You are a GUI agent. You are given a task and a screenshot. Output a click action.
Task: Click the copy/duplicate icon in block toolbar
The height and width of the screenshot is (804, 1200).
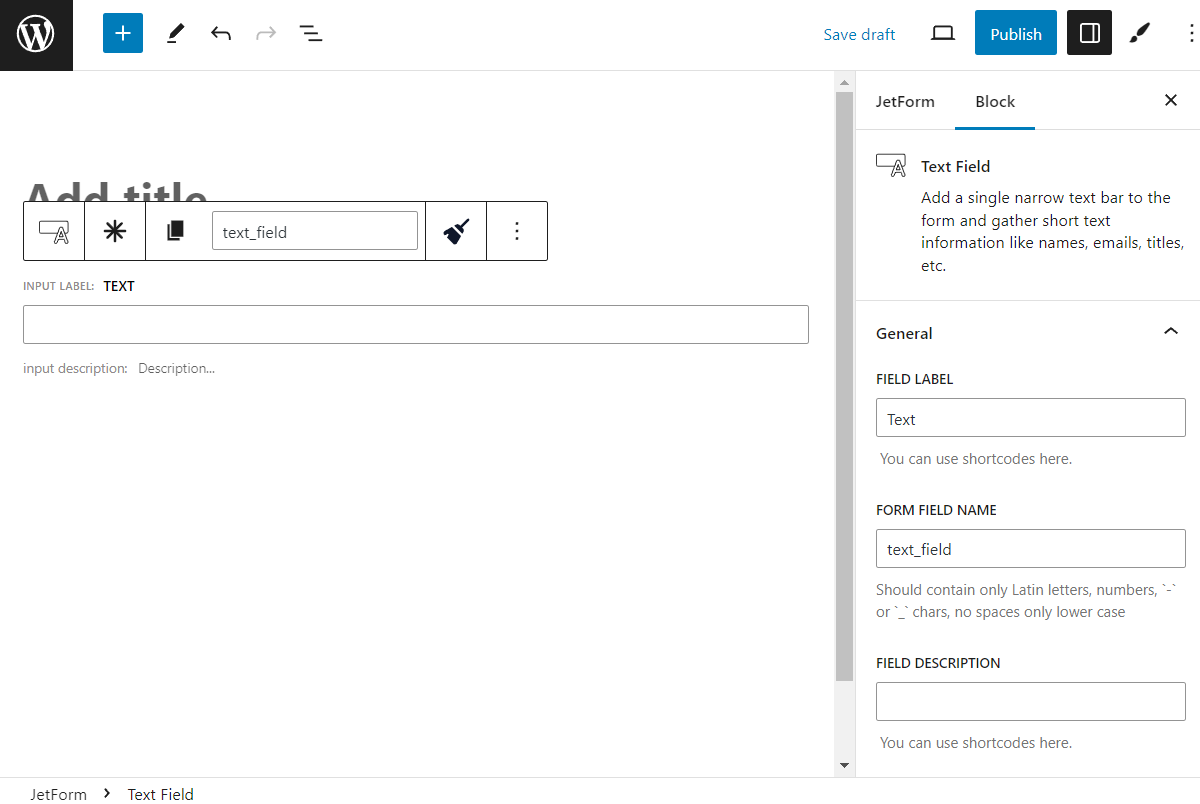[176, 231]
